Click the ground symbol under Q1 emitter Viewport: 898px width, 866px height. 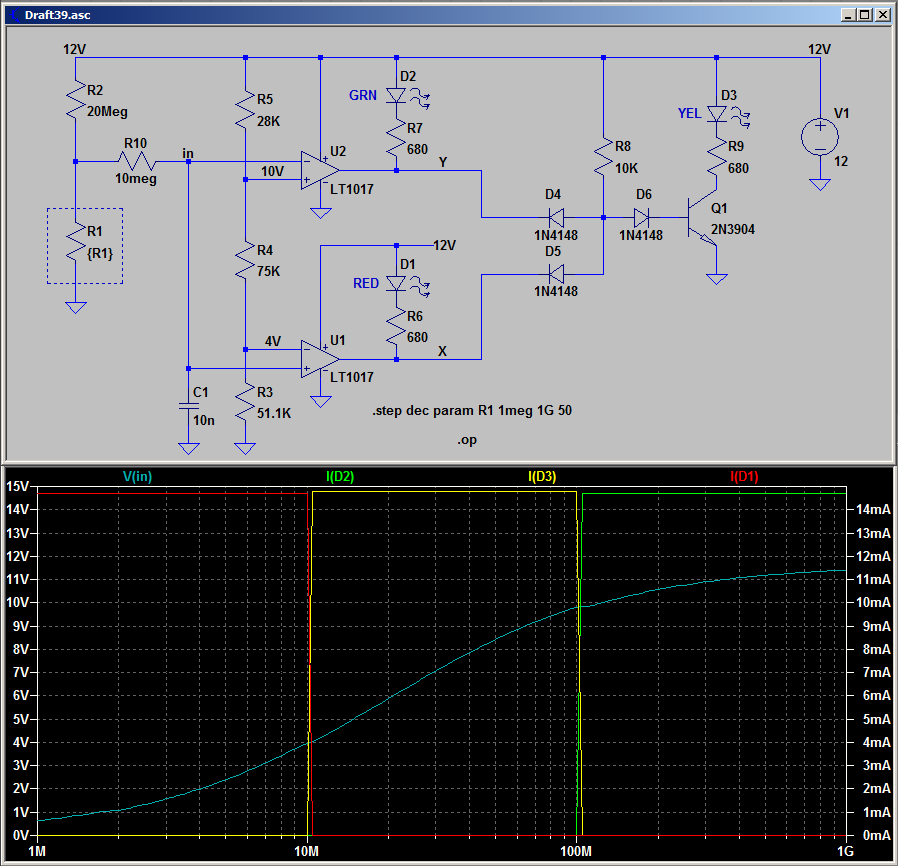(x=716, y=279)
